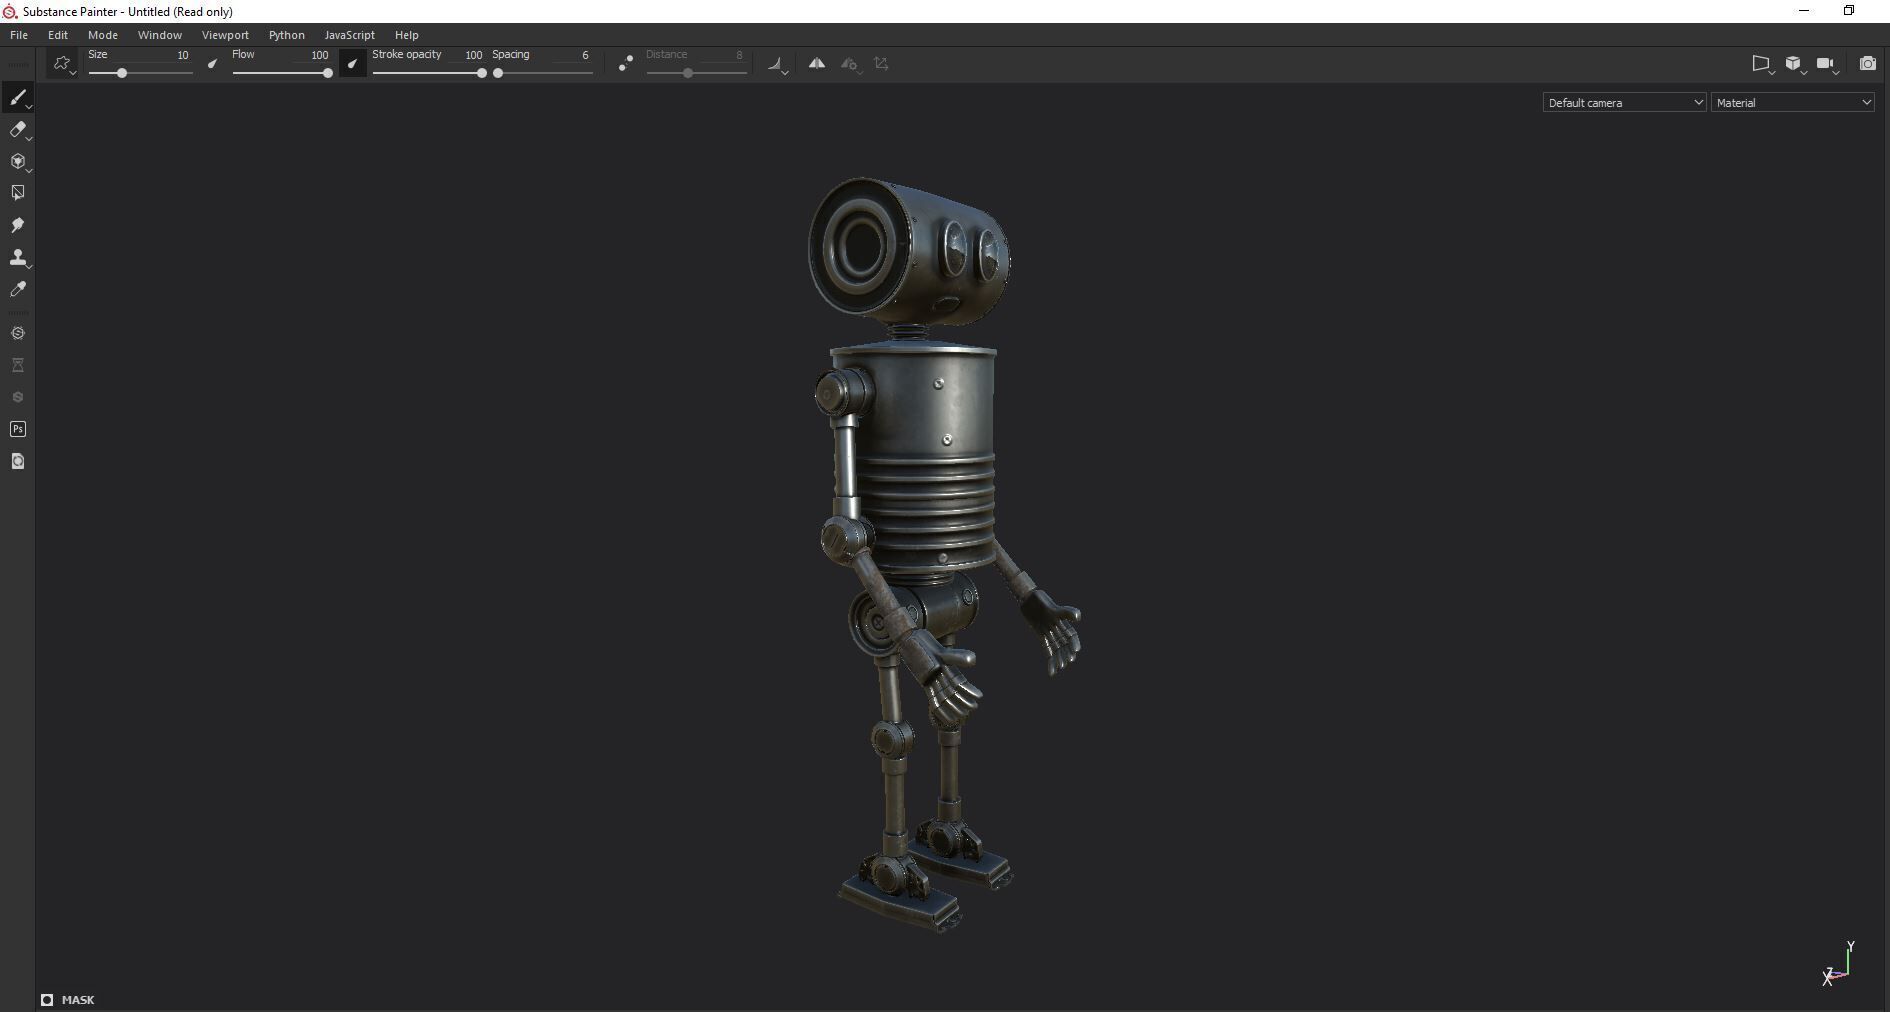This screenshot has width=1890, height=1012.
Task: Open the JavaScript menu
Action: [x=350, y=35]
